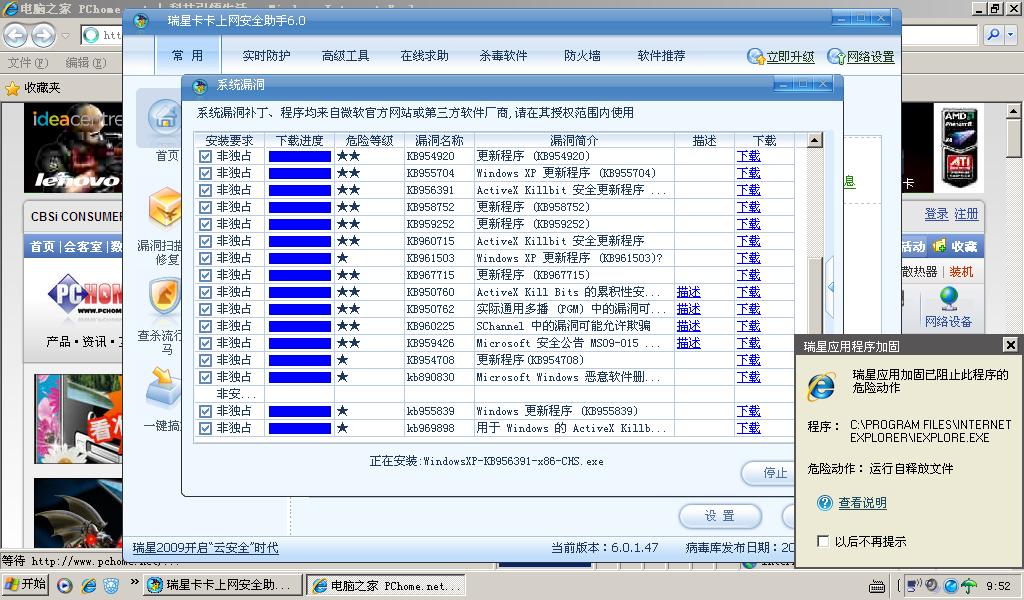The width and height of the screenshot is (1024, 600).
Task: Click the browser back arrow button
Action: pyautogui.click(x=16, y=35)
